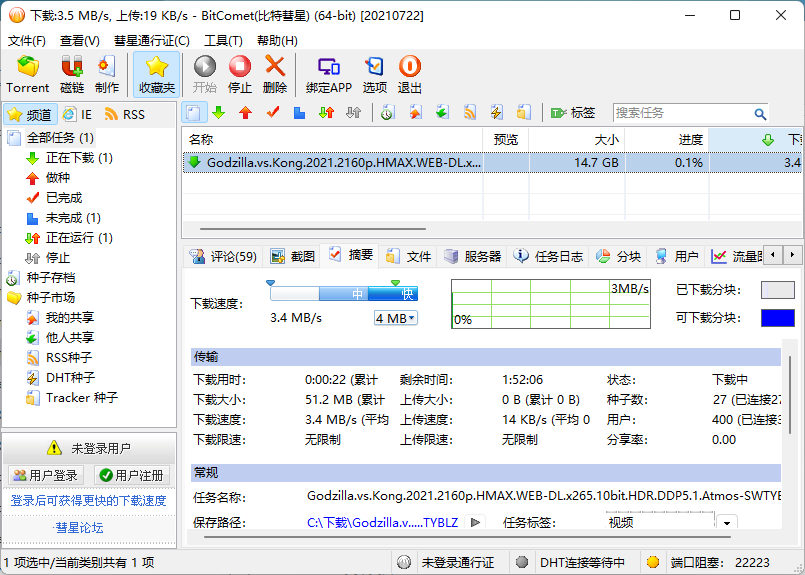Open the 查看(V) menu

(x=80, y=41)
